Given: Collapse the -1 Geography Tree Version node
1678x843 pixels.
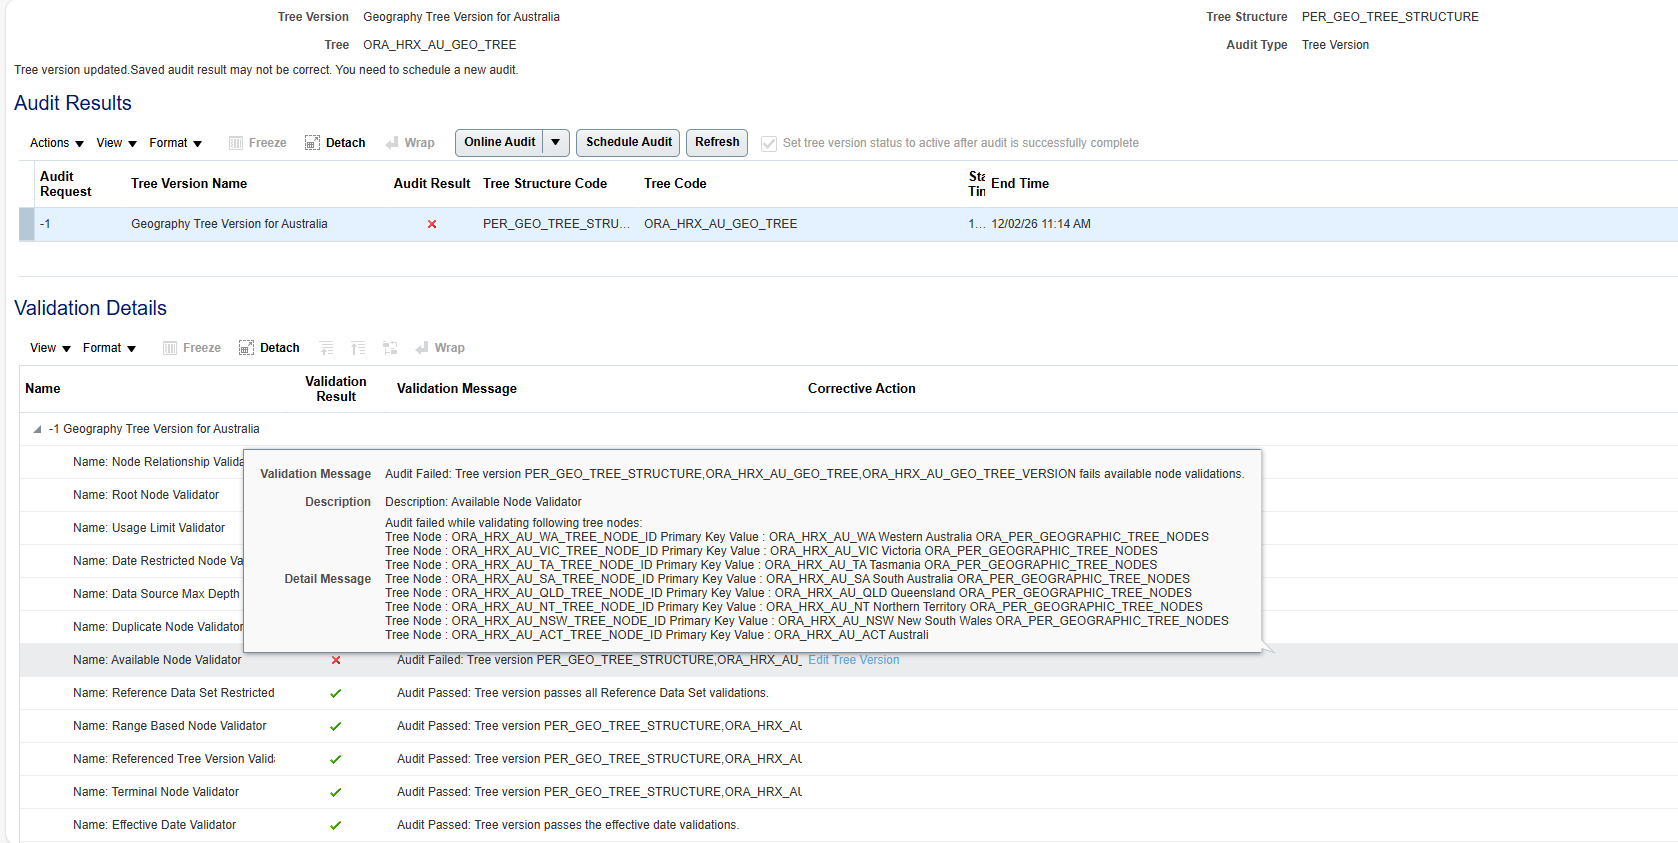Looking at the screenshot, I should point(38,429).
